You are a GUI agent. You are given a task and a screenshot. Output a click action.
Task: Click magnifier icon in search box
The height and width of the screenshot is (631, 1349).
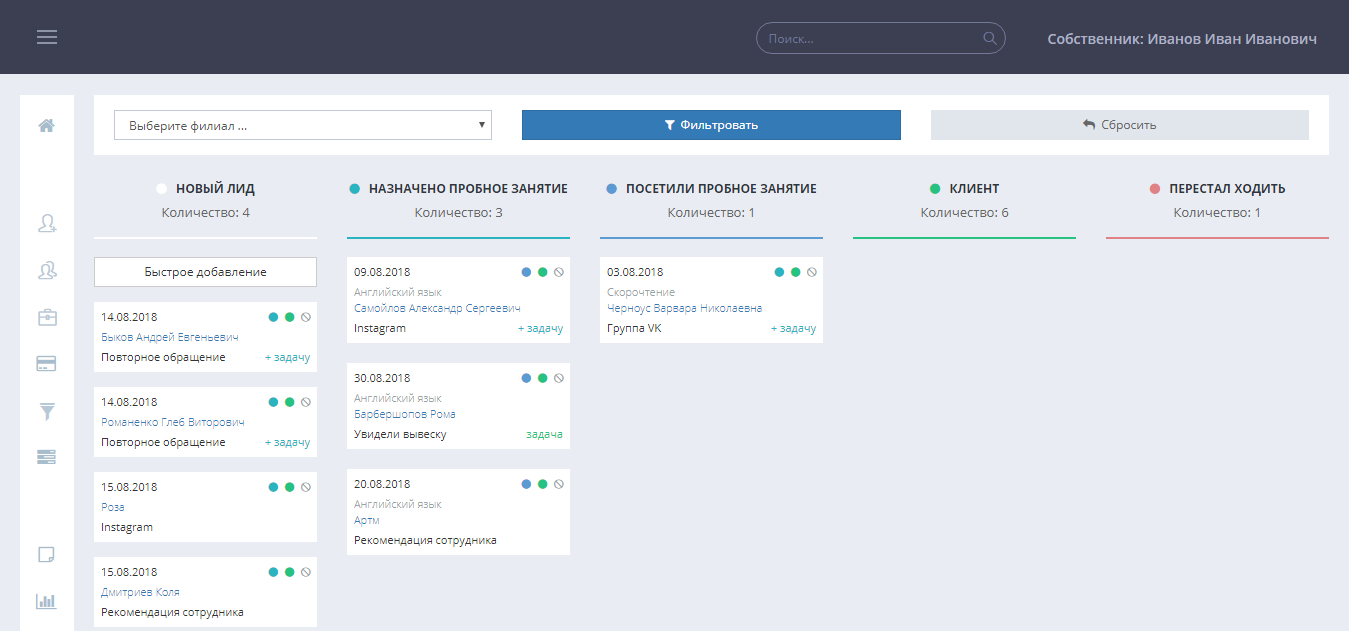tap(990, 38)
